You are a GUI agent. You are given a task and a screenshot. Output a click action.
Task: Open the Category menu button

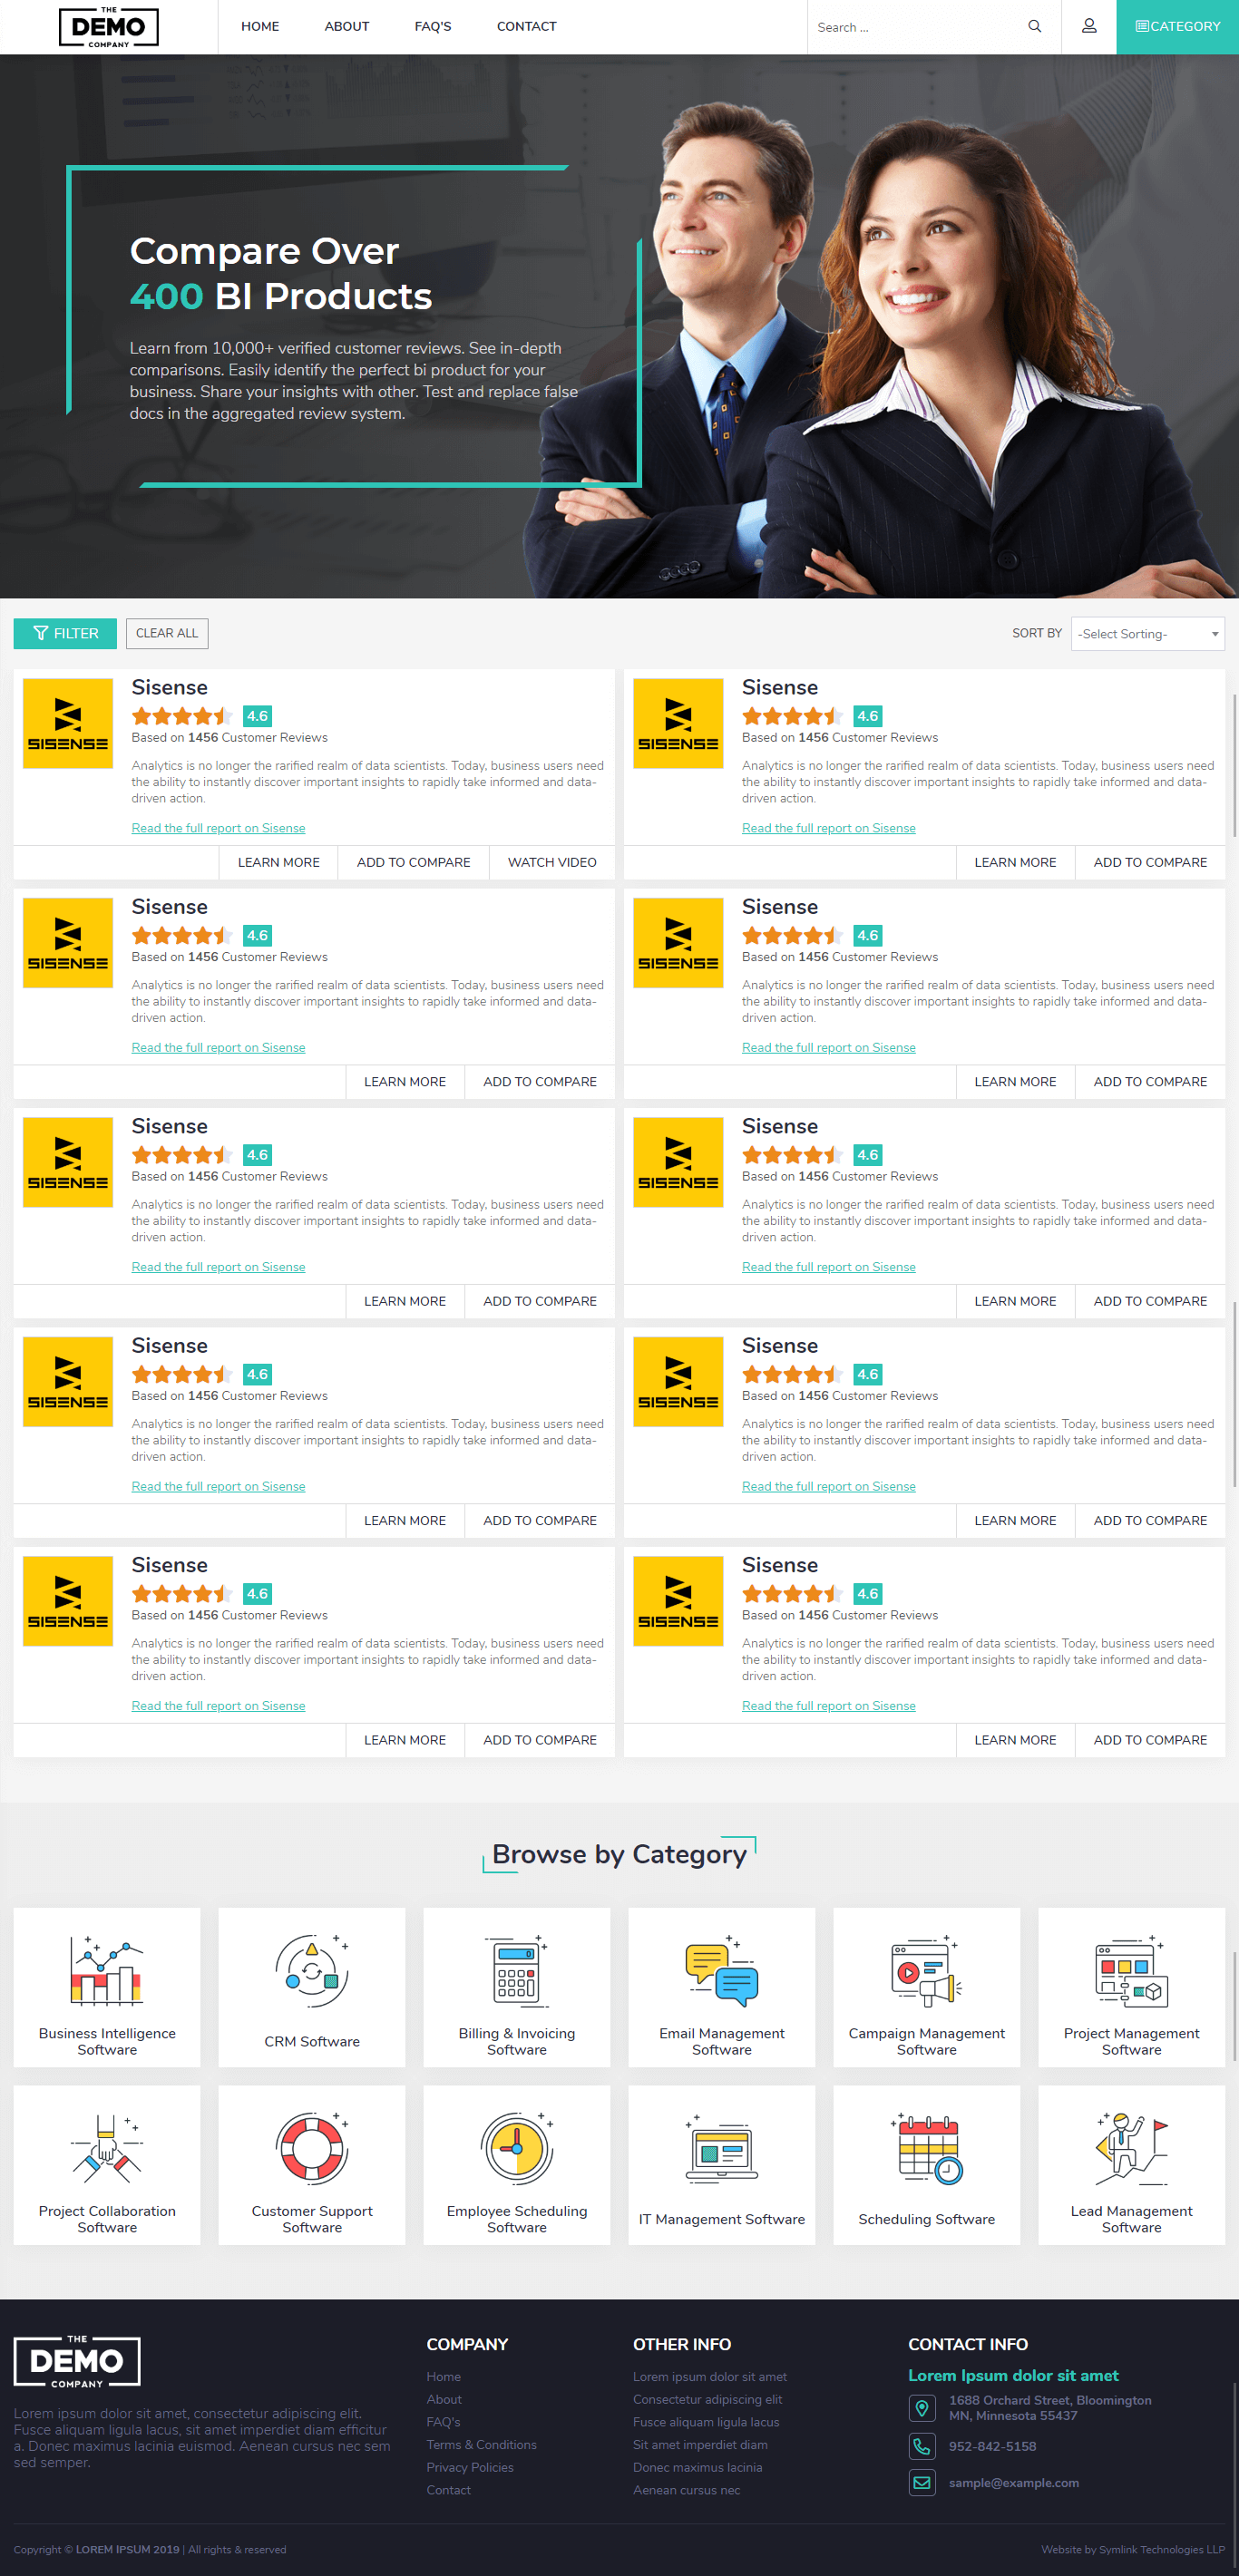(1177, 27)
